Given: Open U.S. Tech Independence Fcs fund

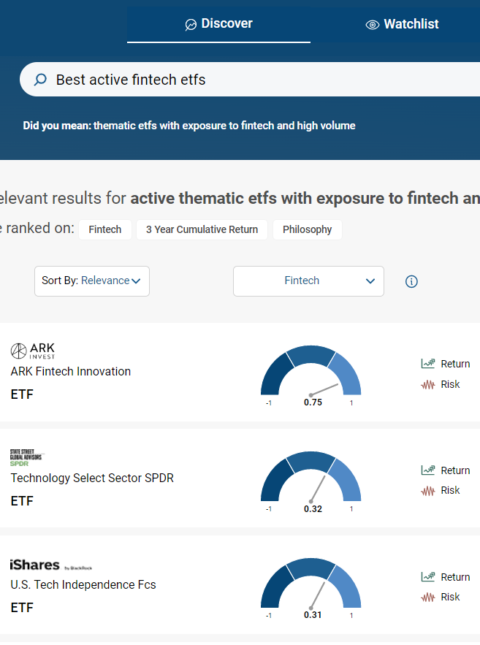Looking at the screenshot, I should pyautogui.click(x=83, y=585).
